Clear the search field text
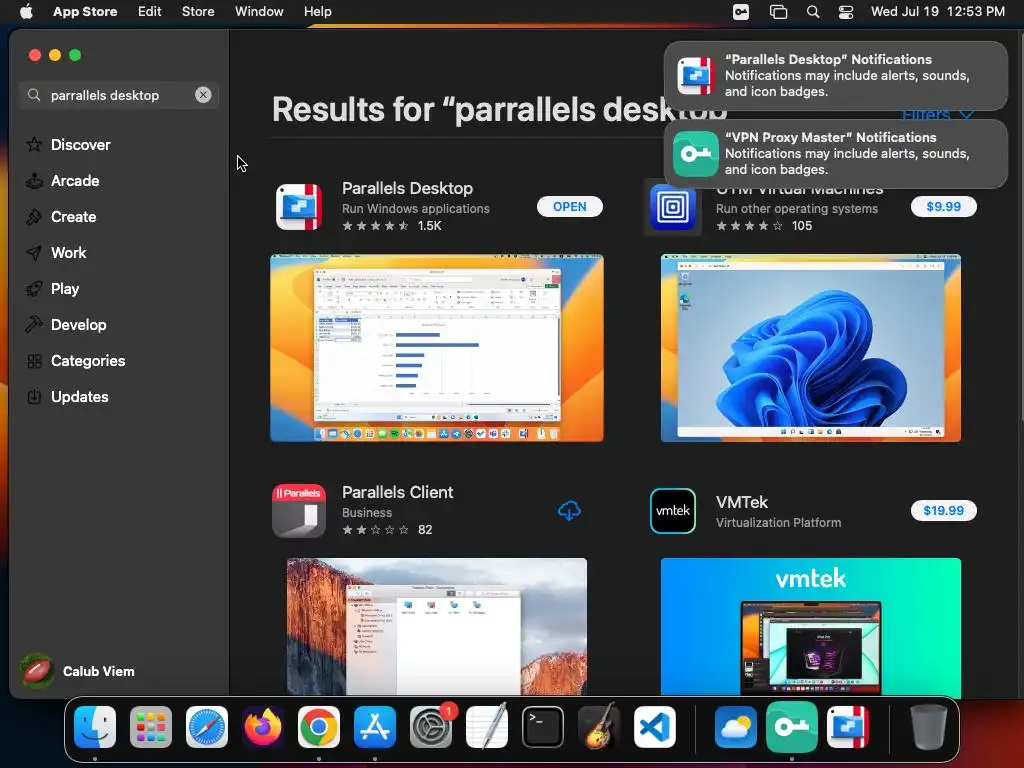The height and width of the screenshot is (768, 1024). tap(203, 95)
